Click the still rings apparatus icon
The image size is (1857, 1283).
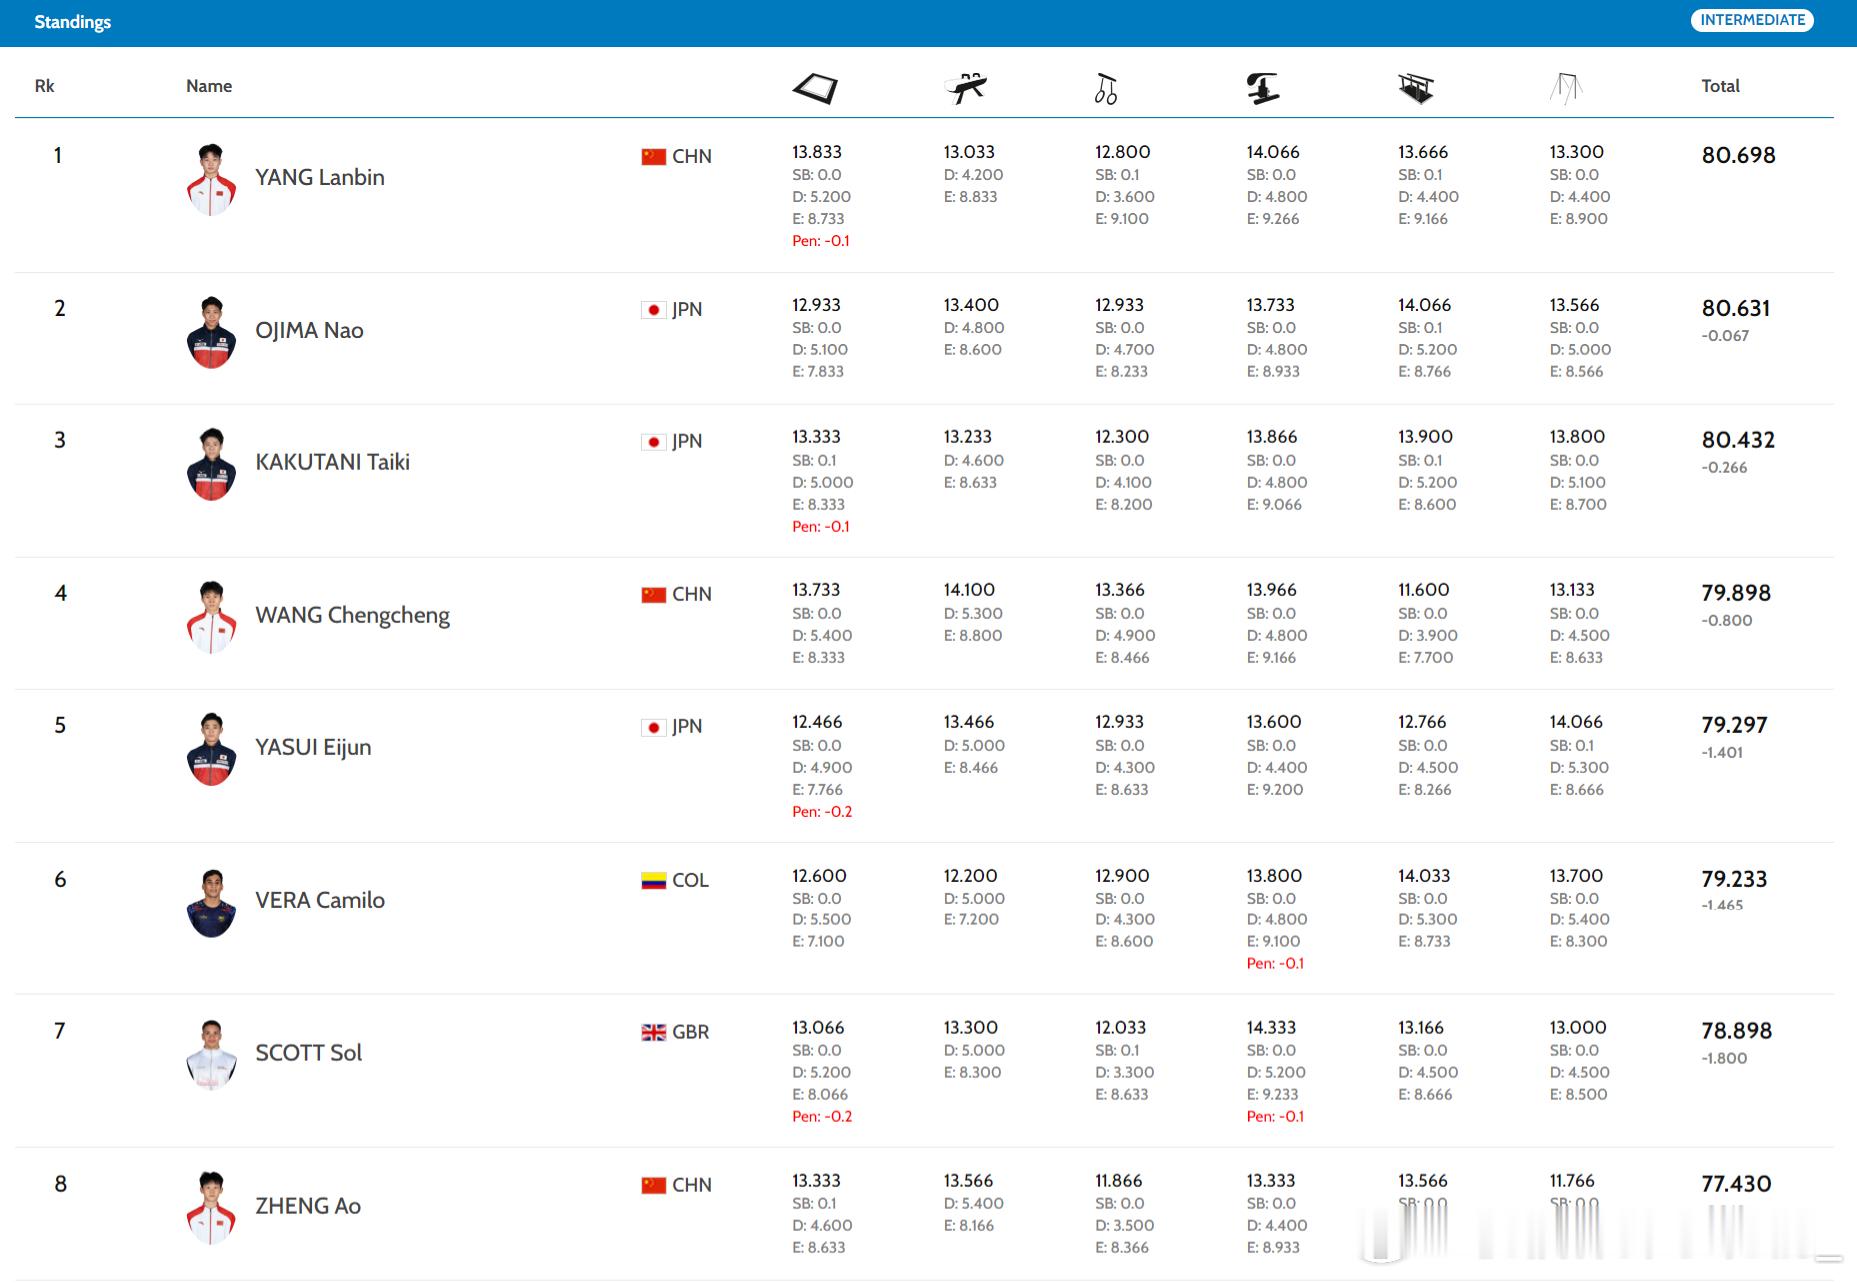pos(1105,89)
